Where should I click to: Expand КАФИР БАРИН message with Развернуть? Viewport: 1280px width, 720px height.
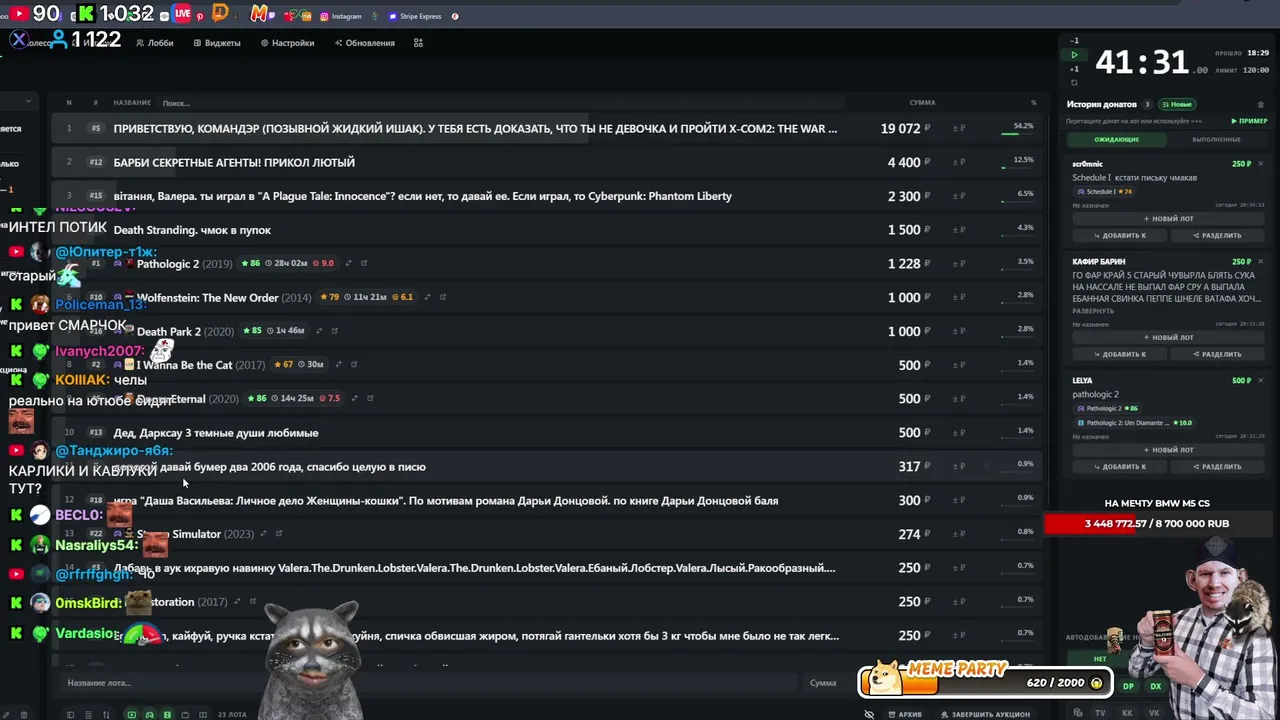1093,311
